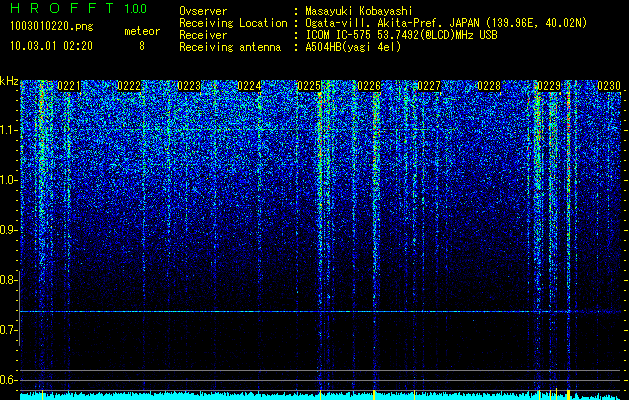Click the 0229 time marker
The image size is (629, 400).
point(549,86)
